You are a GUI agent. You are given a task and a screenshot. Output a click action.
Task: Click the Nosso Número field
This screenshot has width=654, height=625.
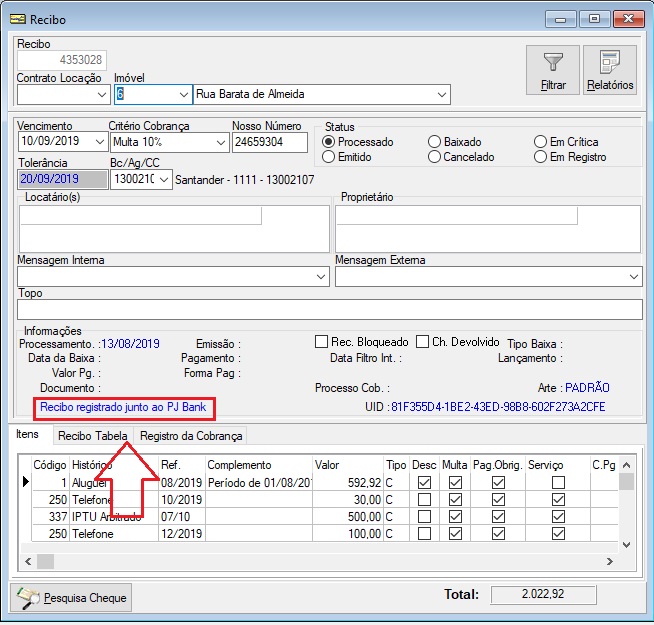pyautogui.click(x=269, y=142)
